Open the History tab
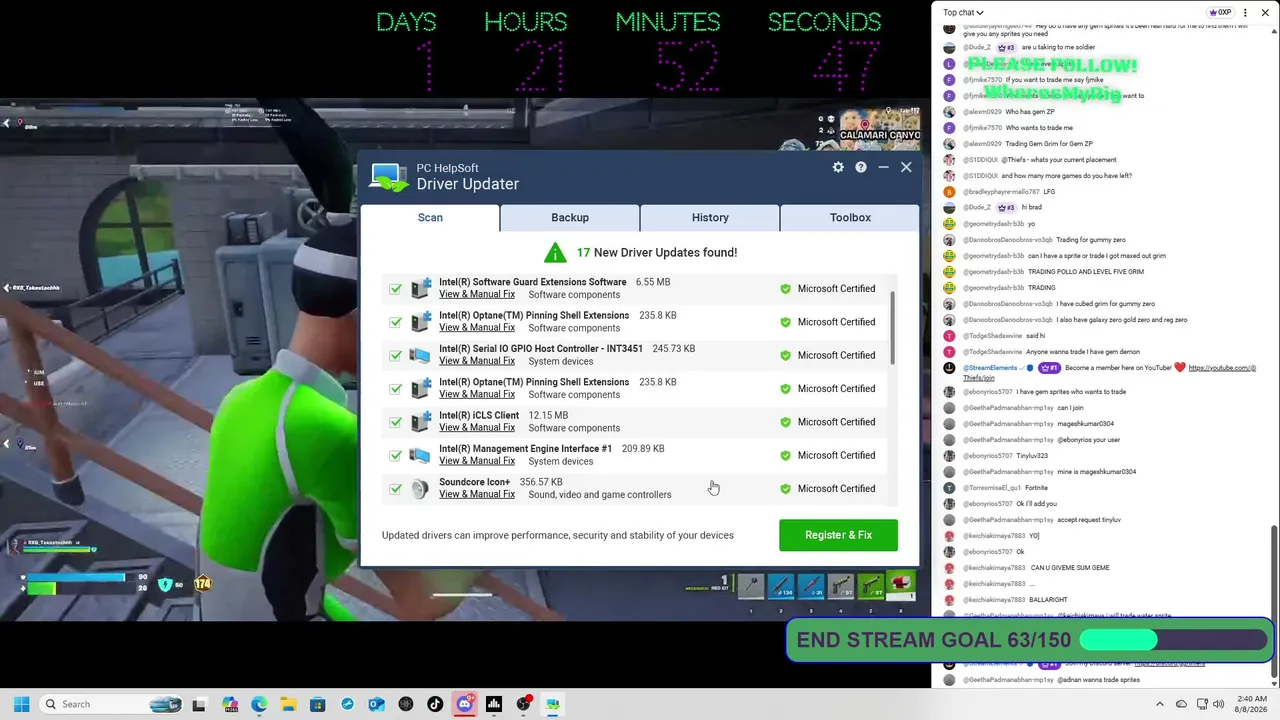Screen dimensions: 1280x720 710,217
